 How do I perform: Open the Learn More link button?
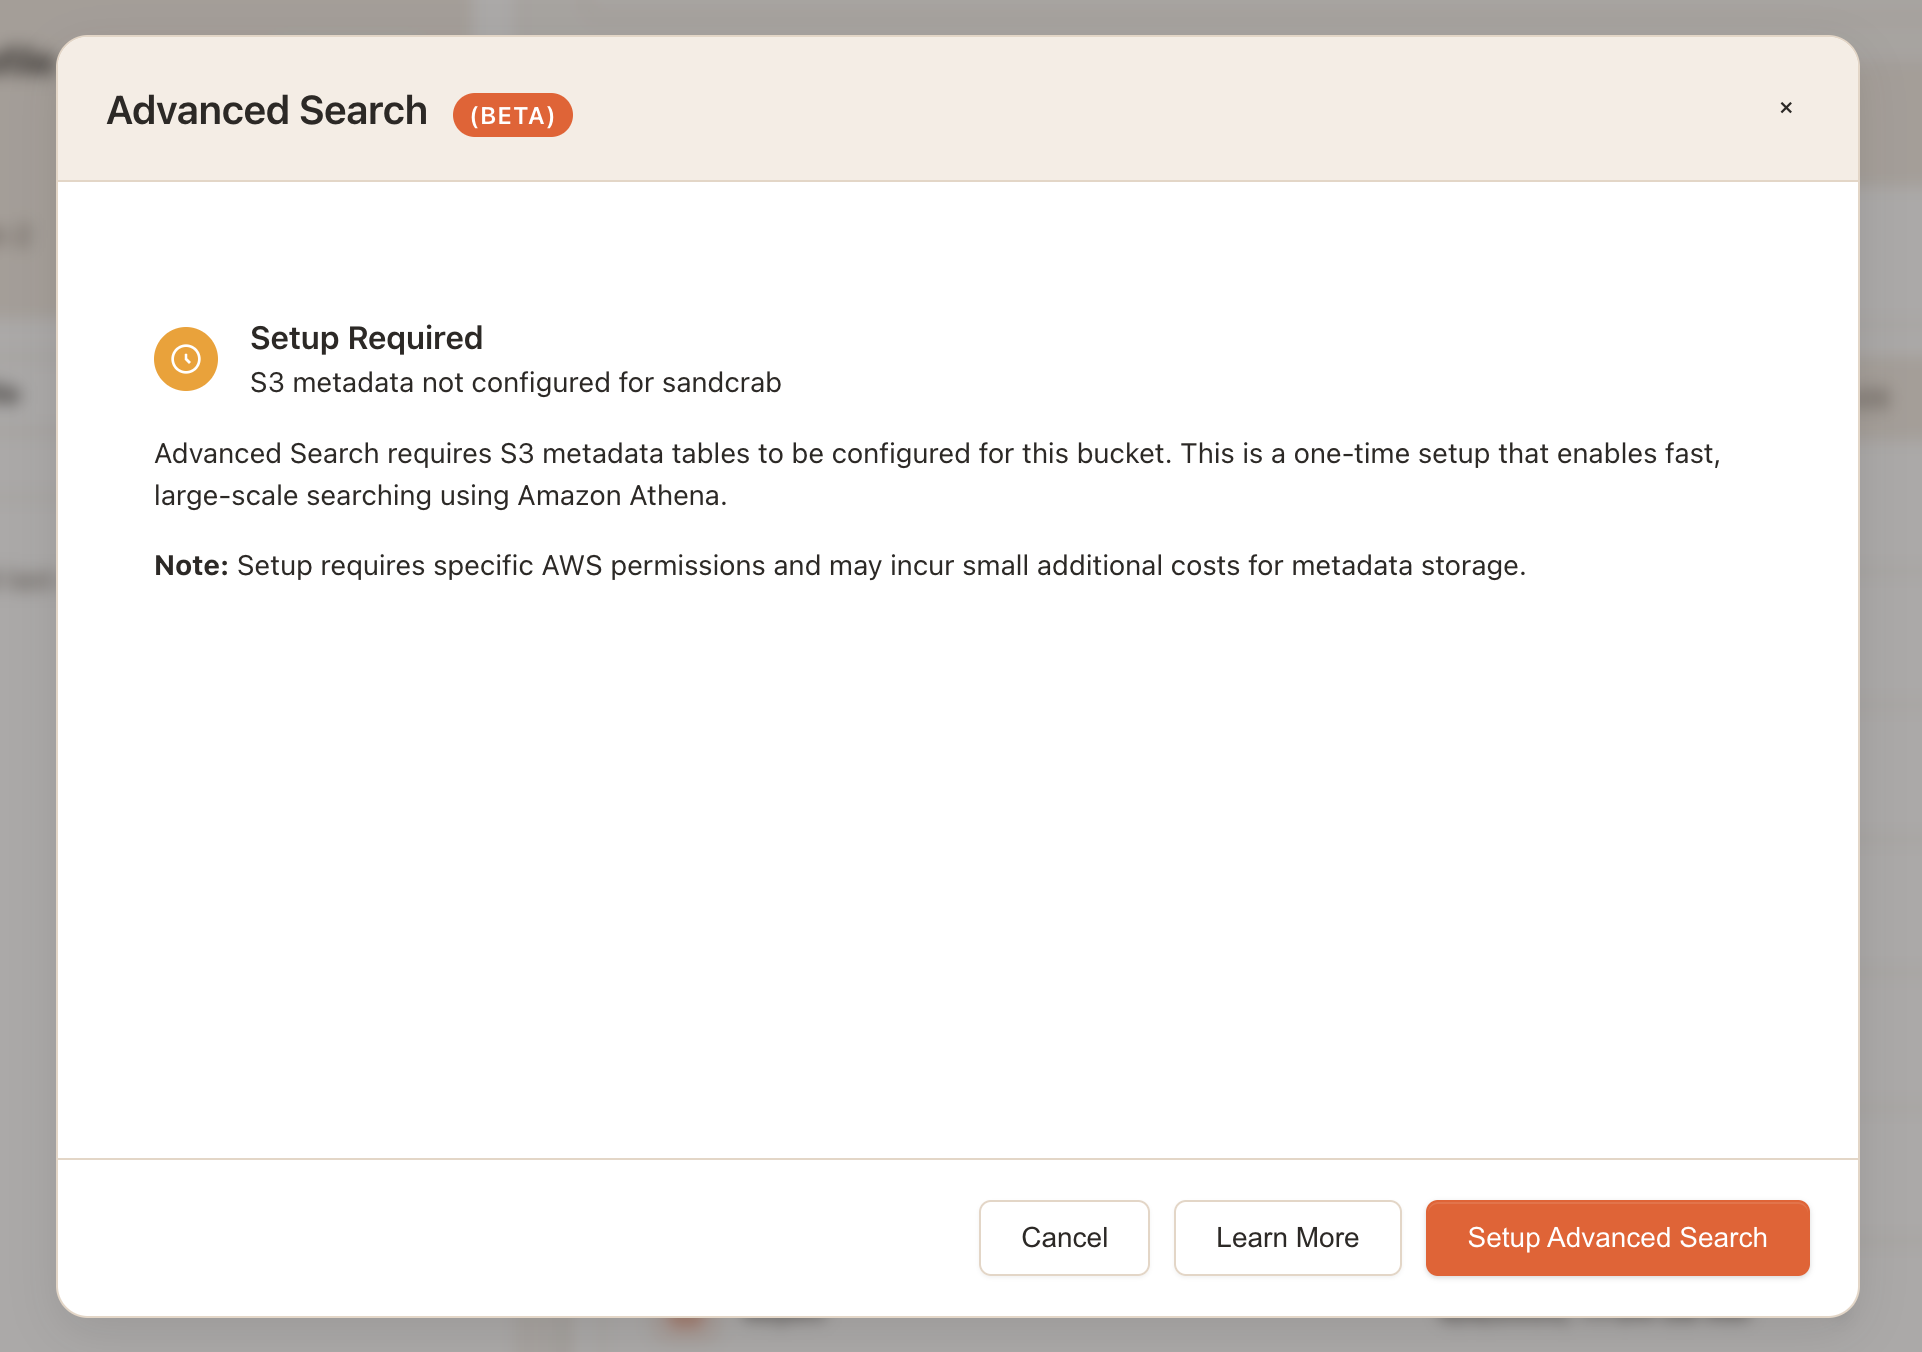coord(1287,1238)
